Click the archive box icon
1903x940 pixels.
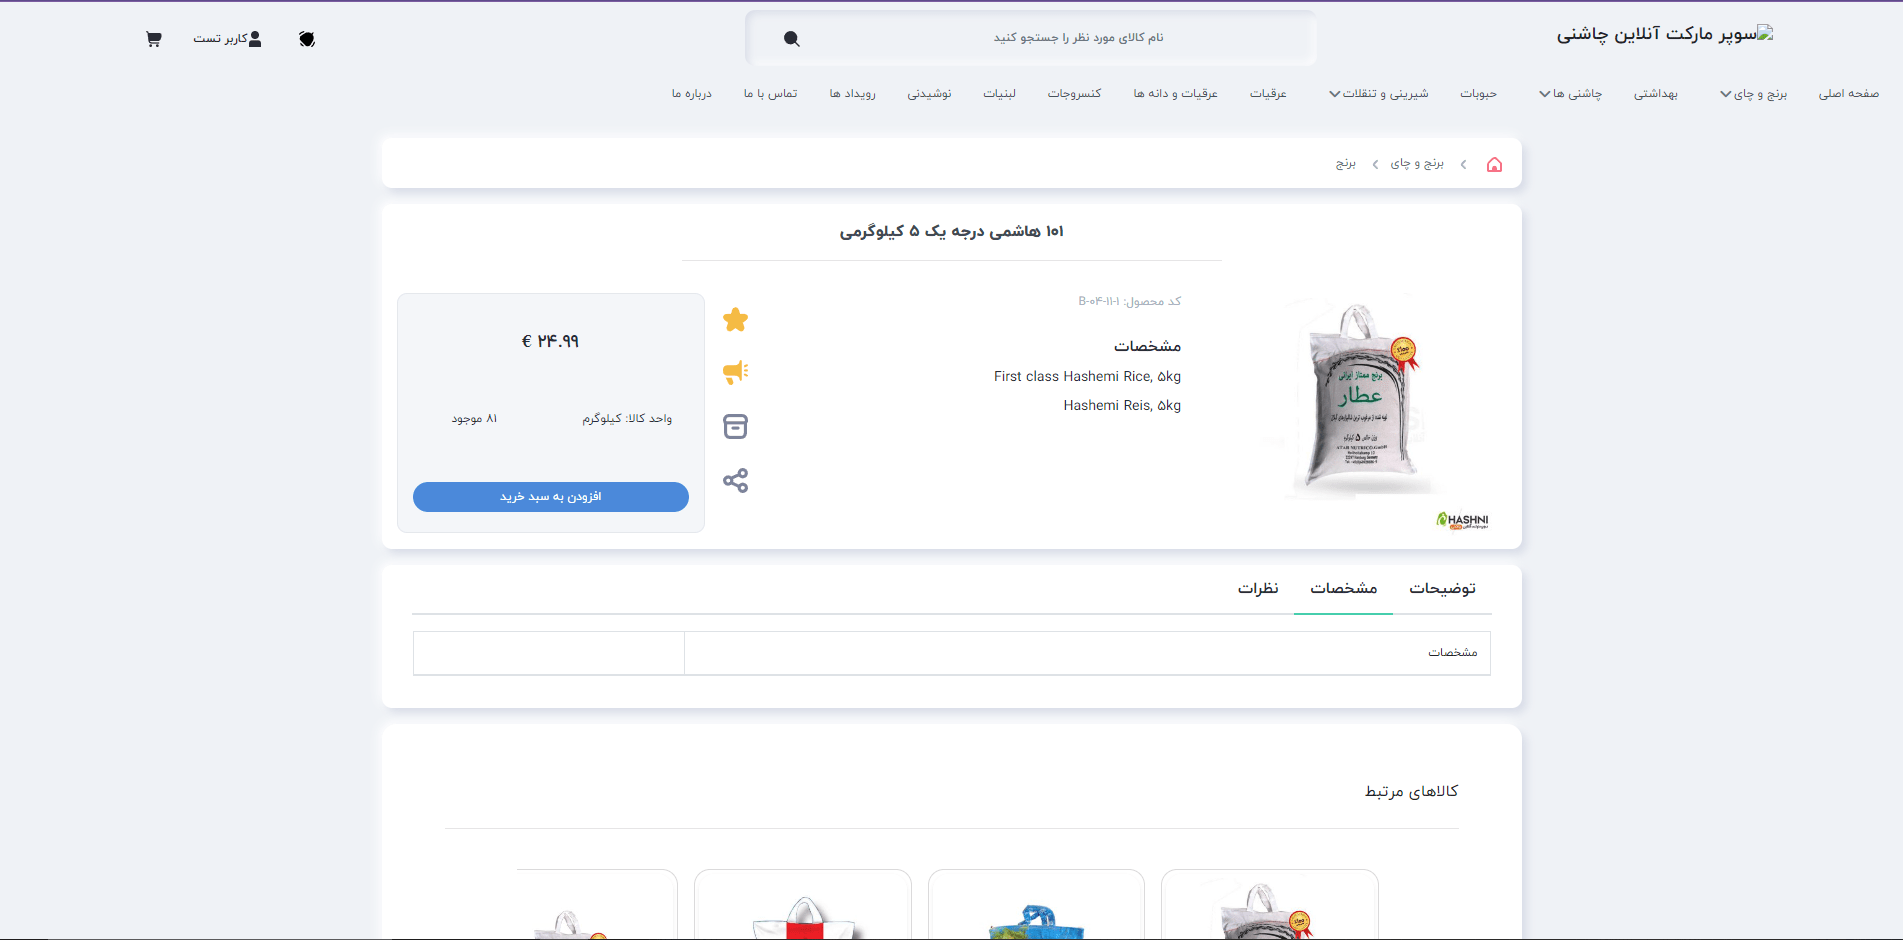tap(735, 427)
